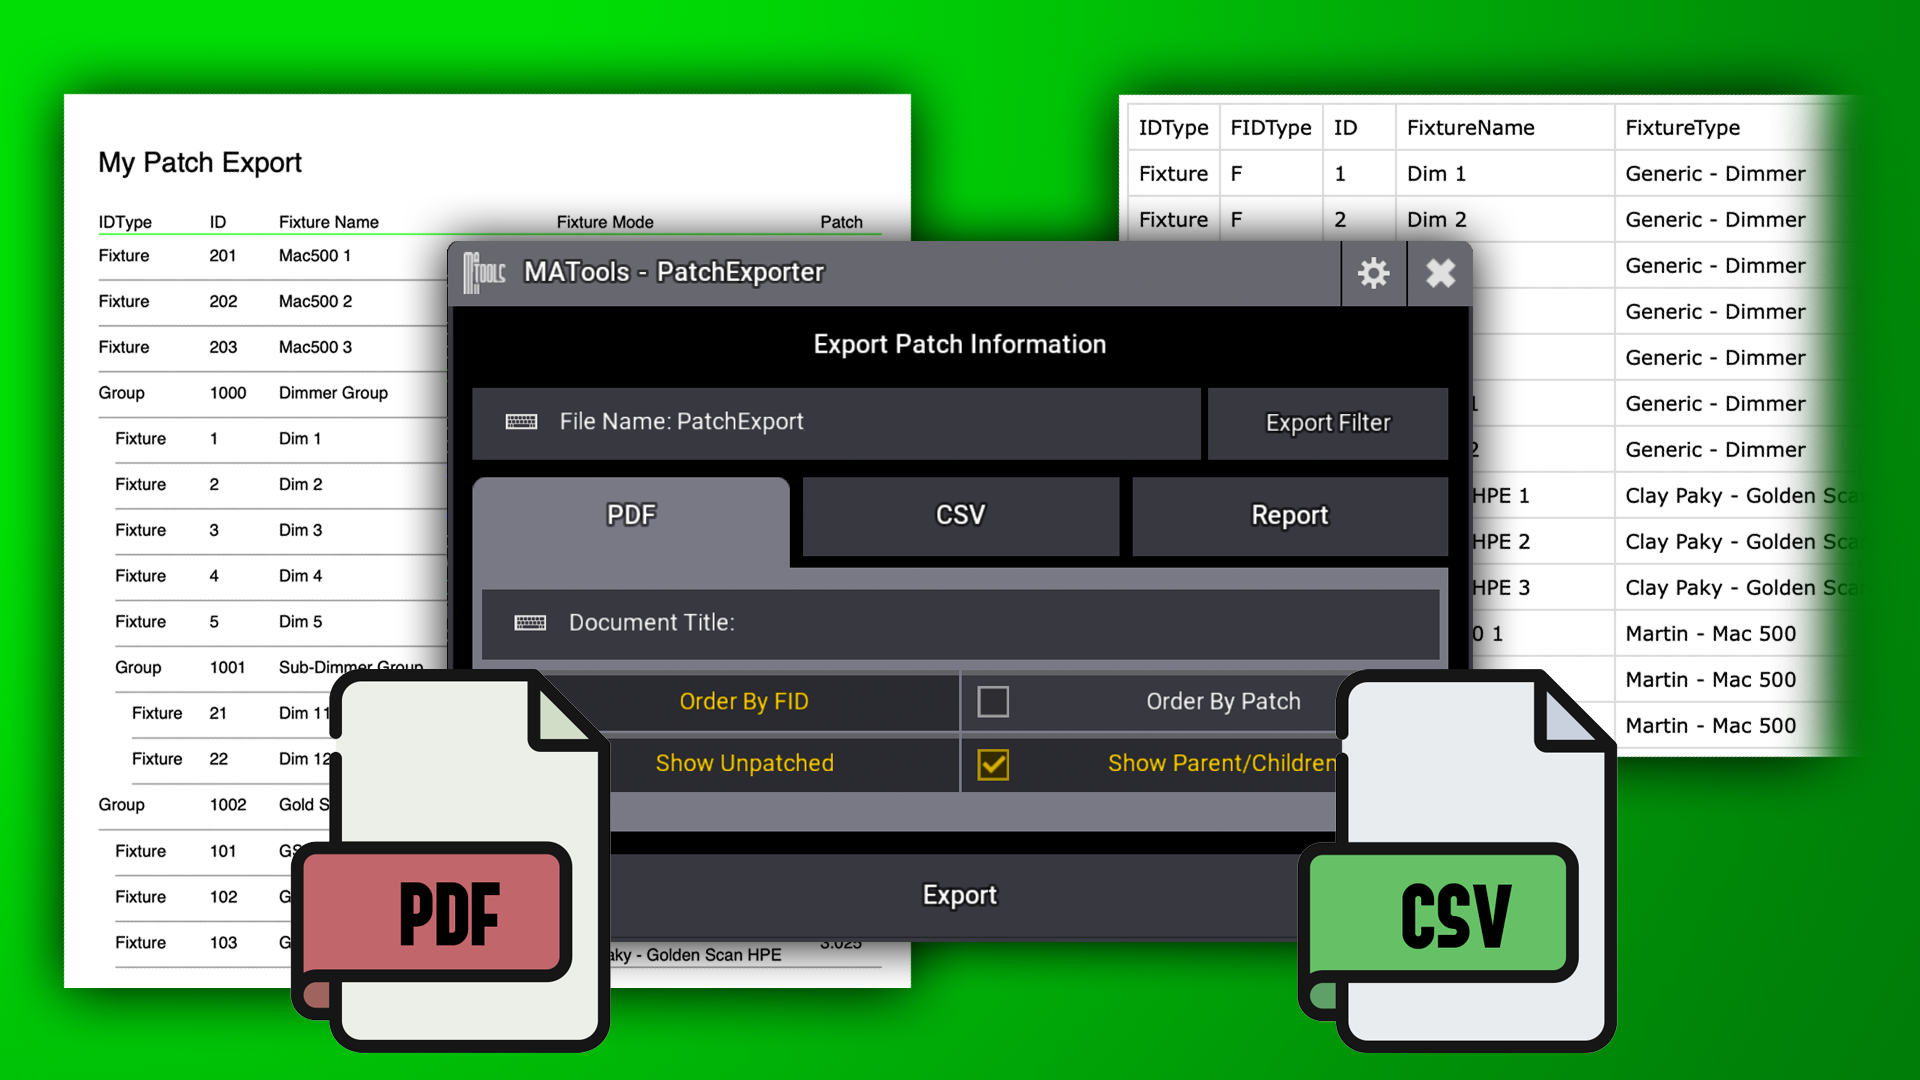Screen dimensions: 1920x1080
Task: Click Fixture Mode column header in PDF
Action: coord(605,222)
